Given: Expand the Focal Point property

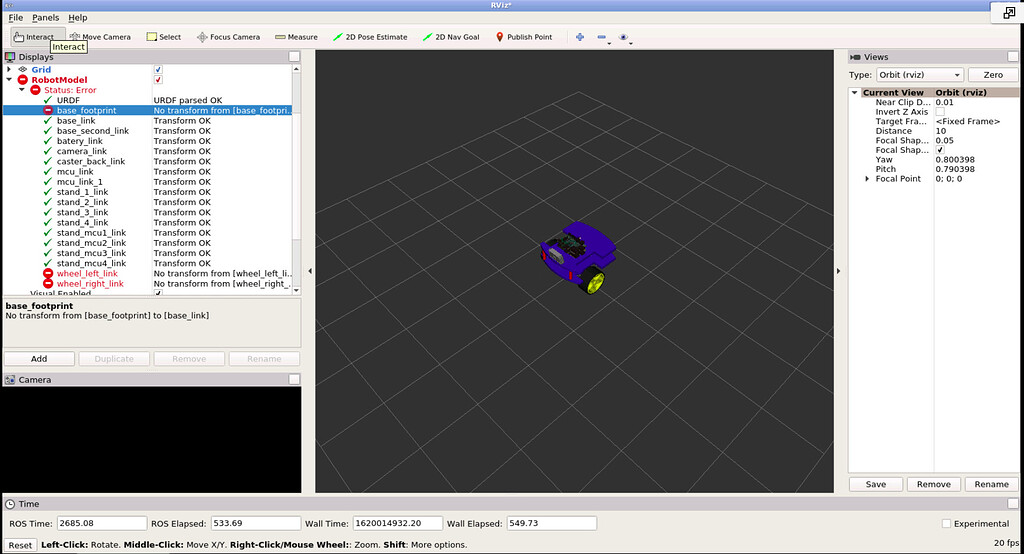Looking at the screenshot, I should tap(867, 178).
